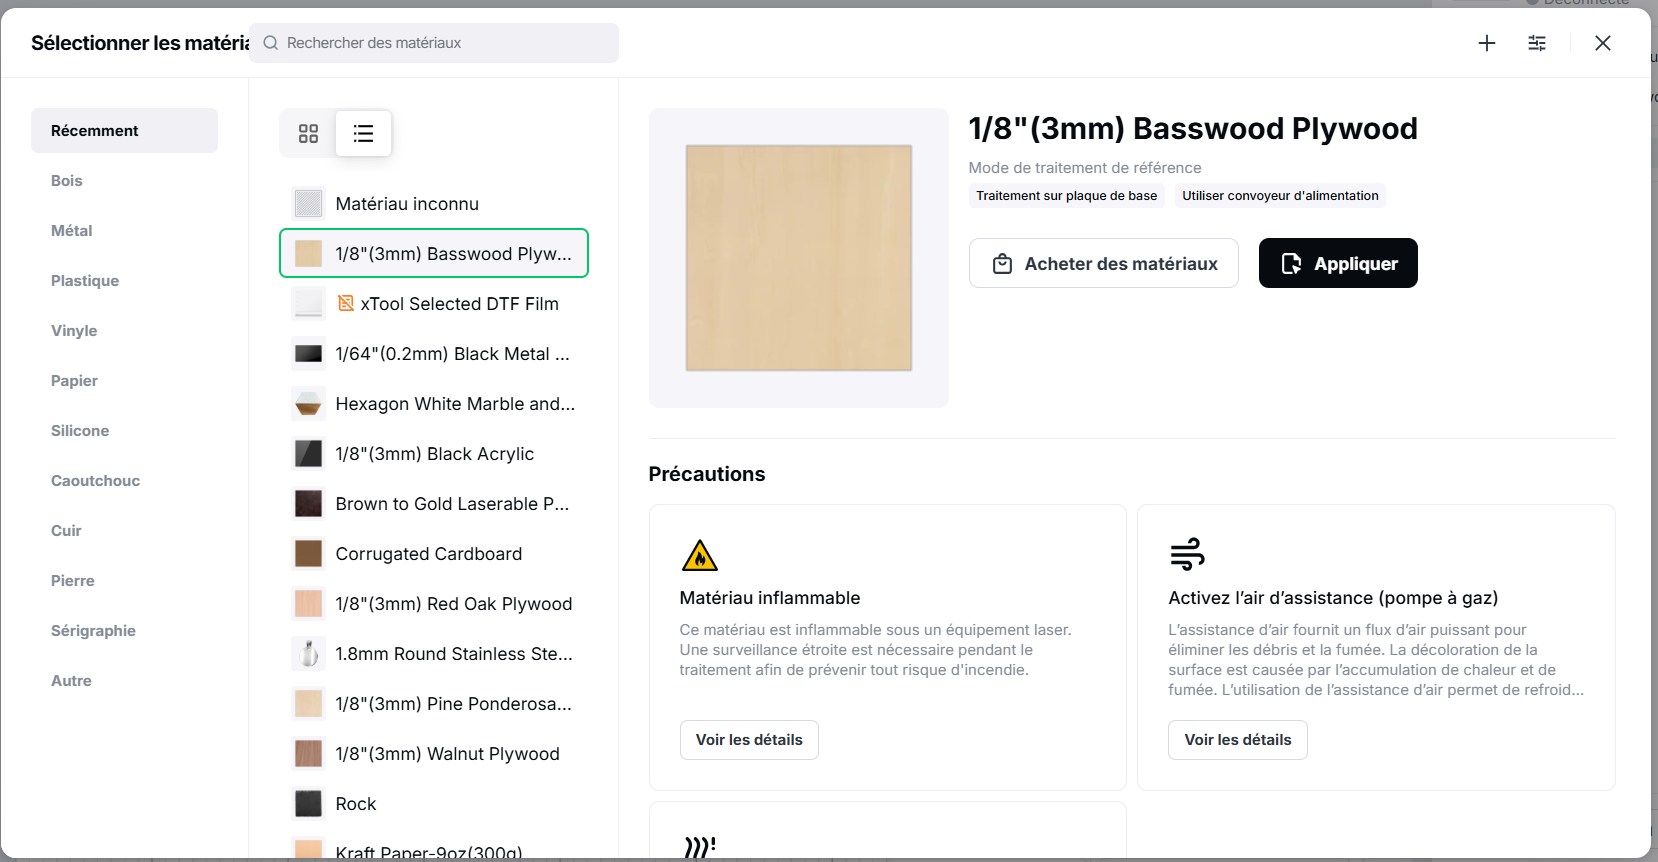Choose the Black Acrylic swatch
The height and width of the screenshot is (862, 1658).
[308, 454]
